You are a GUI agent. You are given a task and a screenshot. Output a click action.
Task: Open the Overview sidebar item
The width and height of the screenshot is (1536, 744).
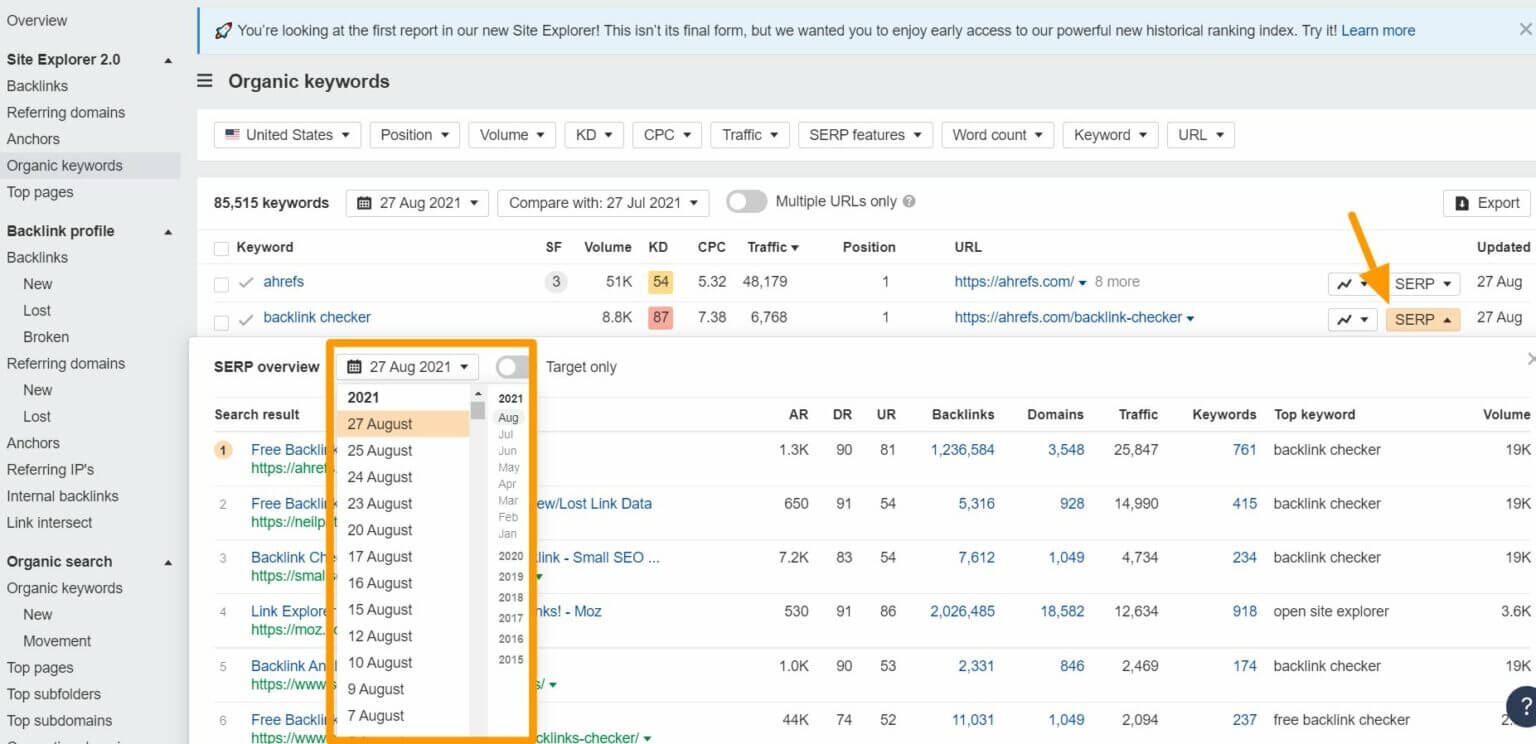coord(37,21)
